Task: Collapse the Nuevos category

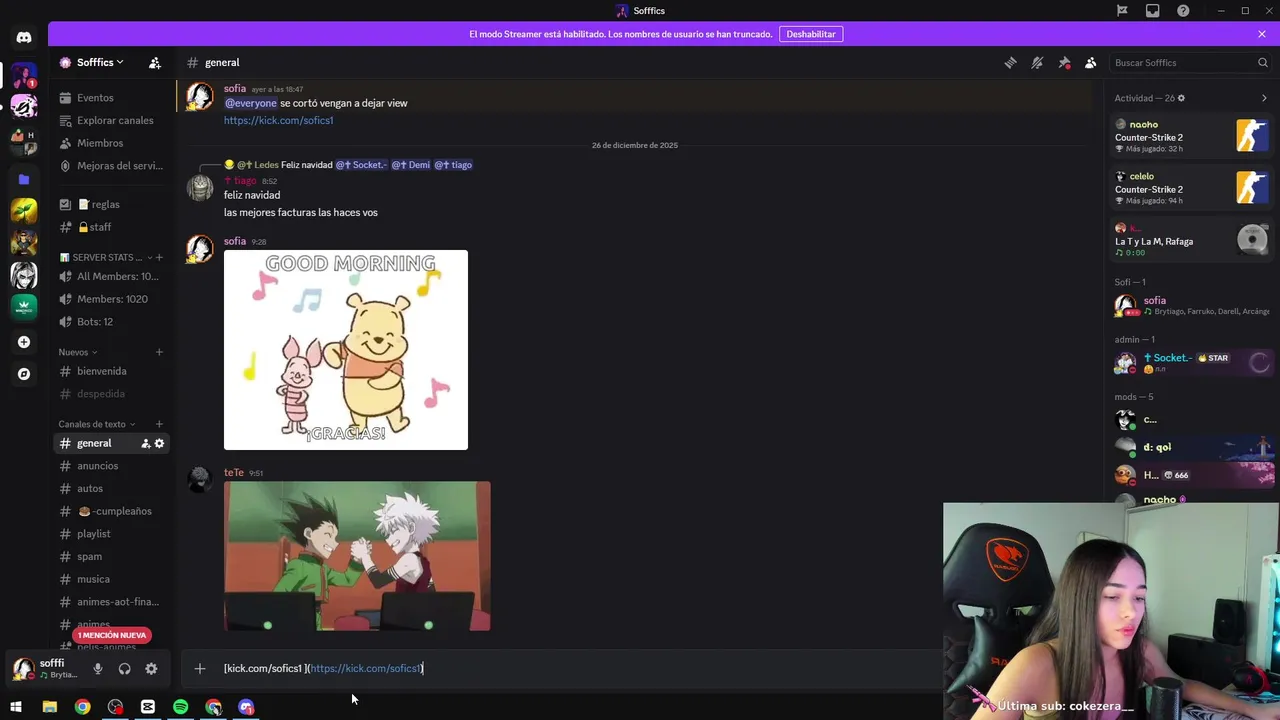Action: 78,352
